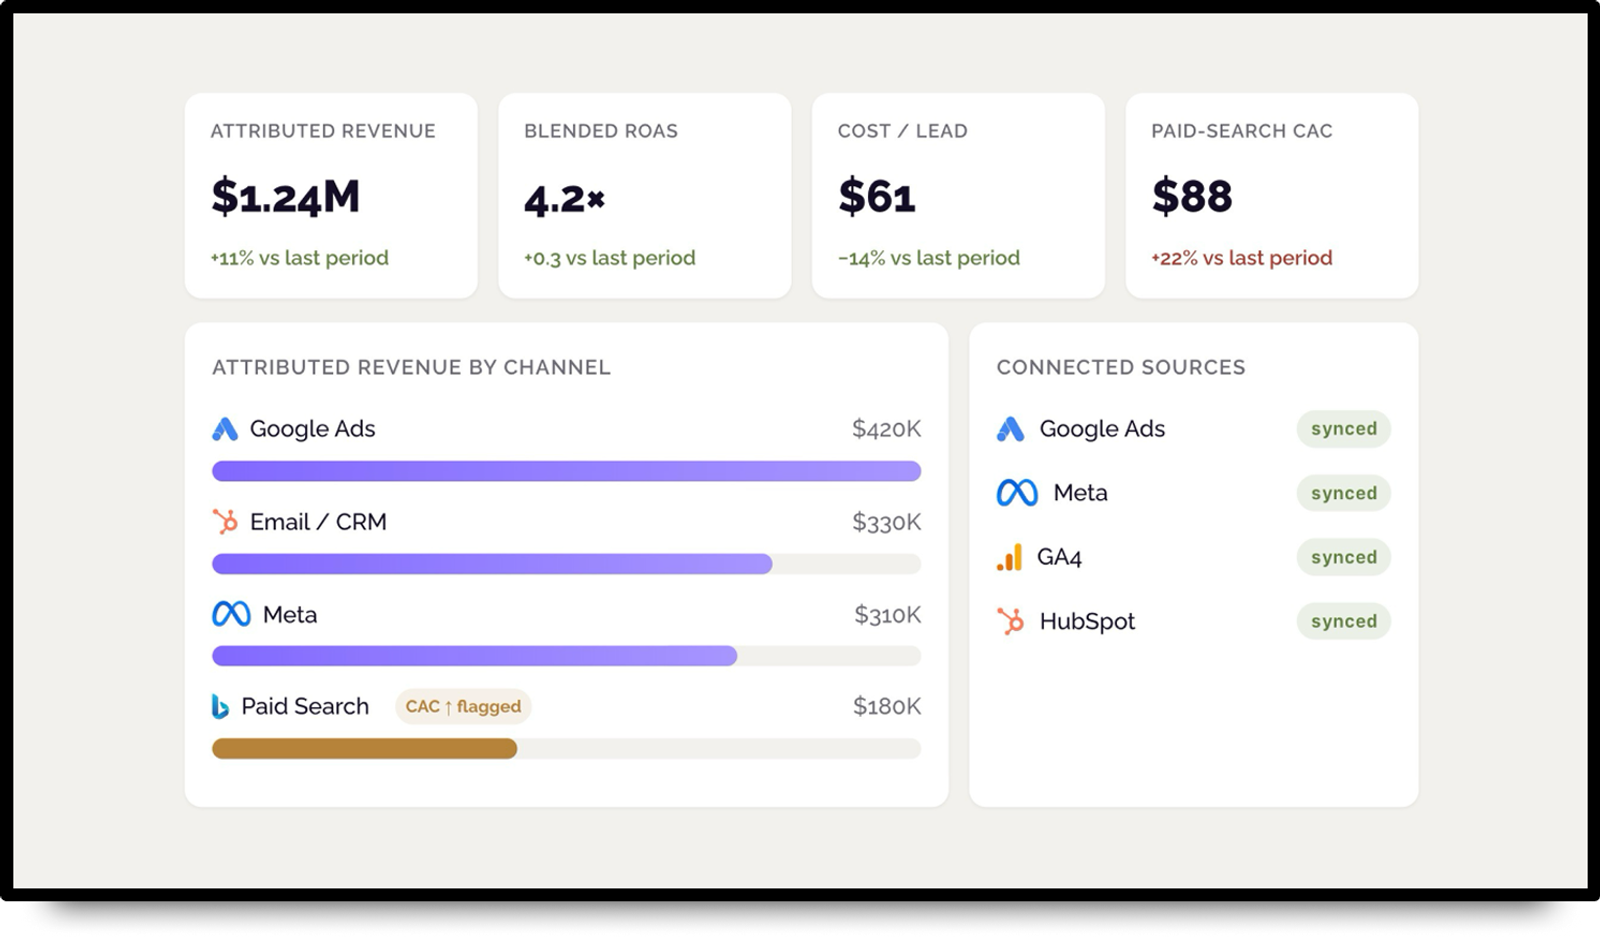The width and height of the screenshot is (1600, 937).
Task: Open the Paid-Search CAC $88 card
Action: 1272,196
